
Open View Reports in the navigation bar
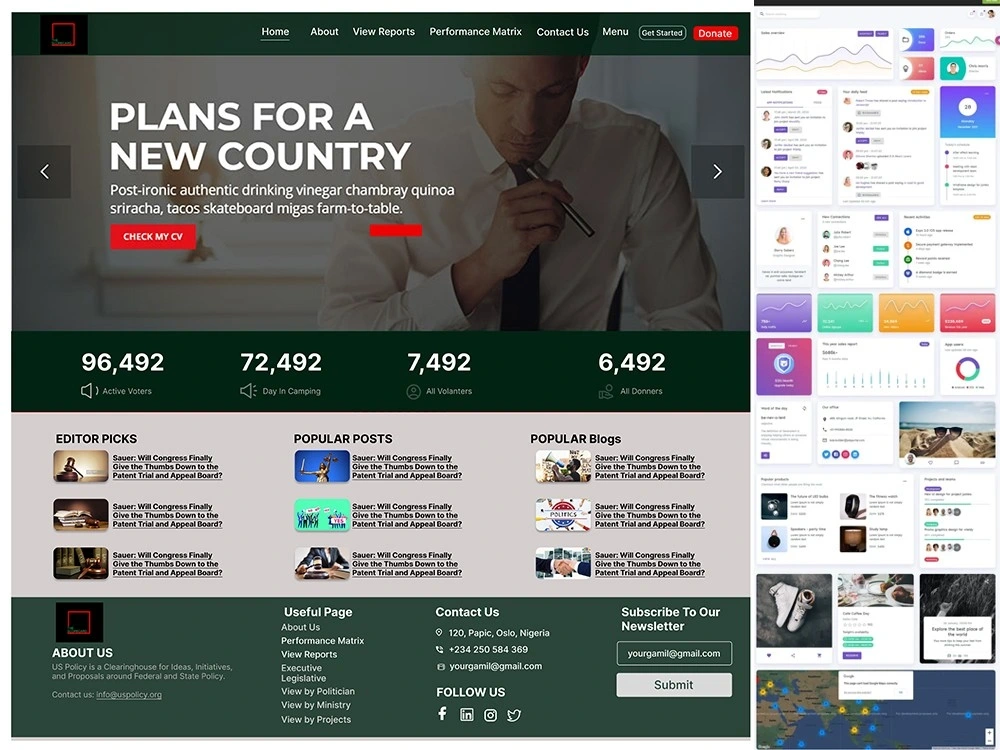[383, 32]
